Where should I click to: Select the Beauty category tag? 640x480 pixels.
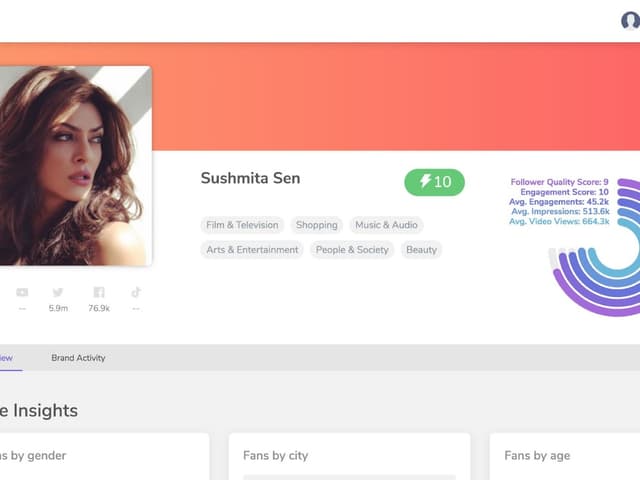coord(421,250)
